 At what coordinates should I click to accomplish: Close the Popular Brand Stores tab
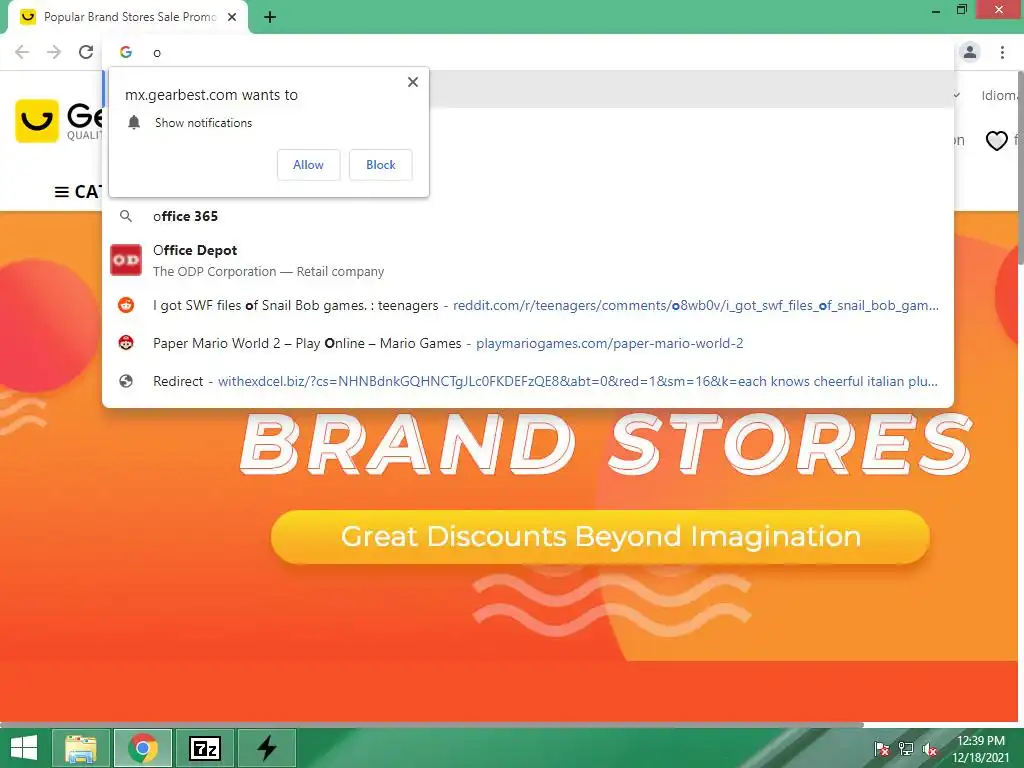232,17
